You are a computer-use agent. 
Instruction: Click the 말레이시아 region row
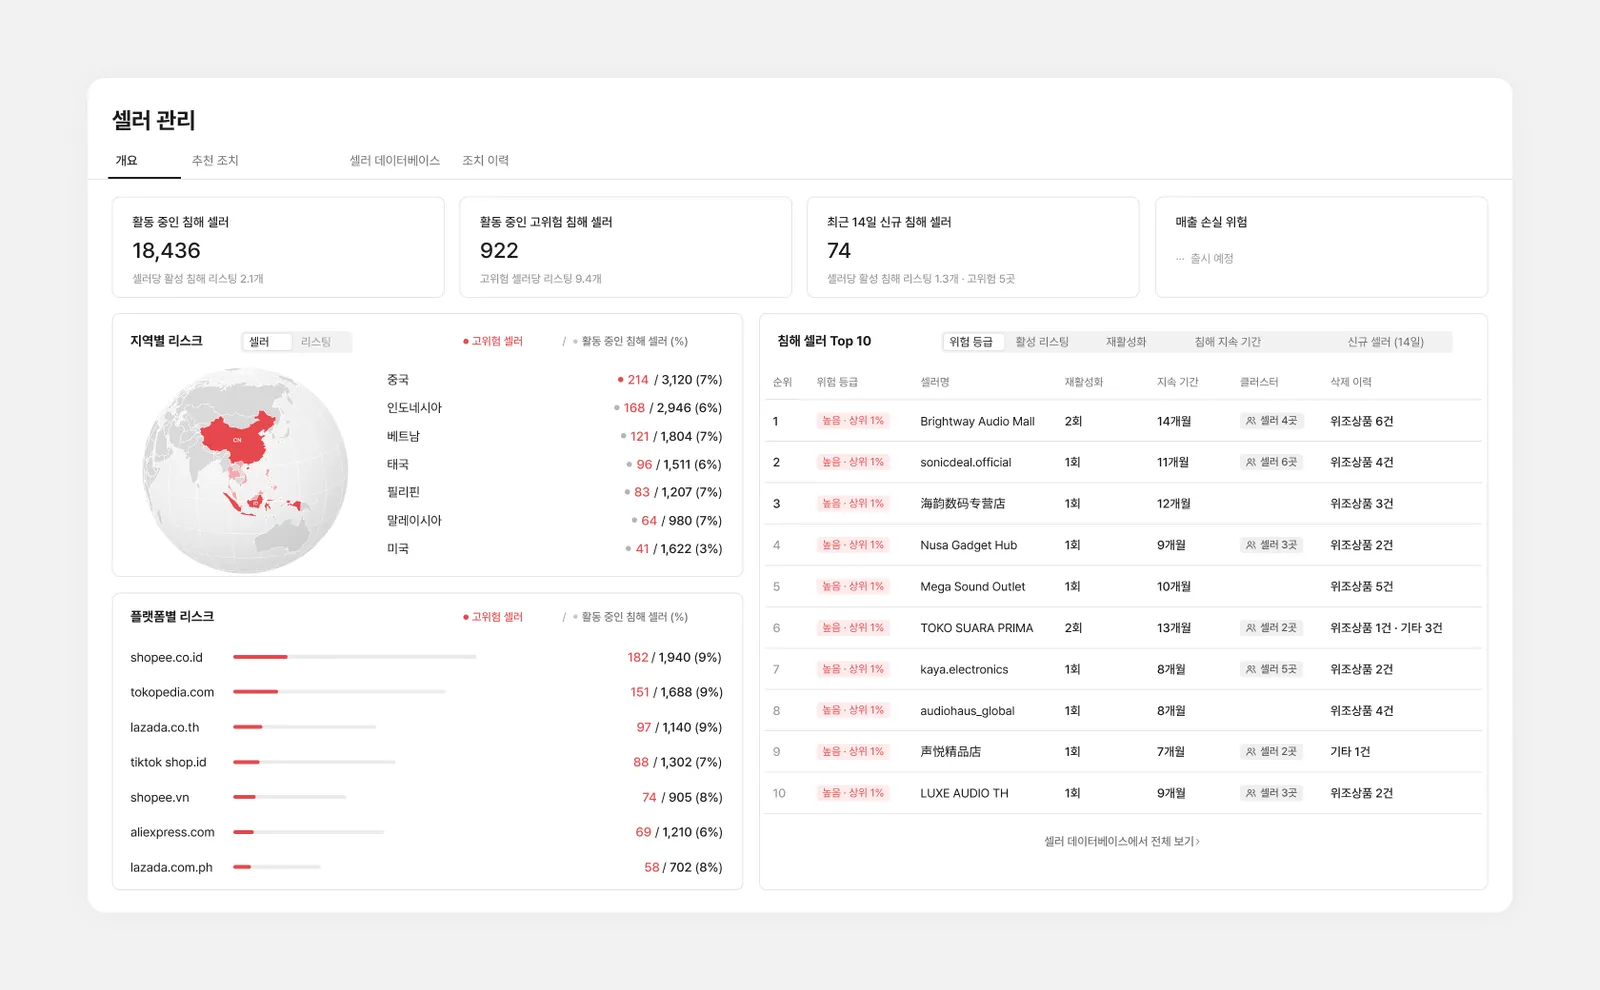pyautogui.click(x=554, y=520)
